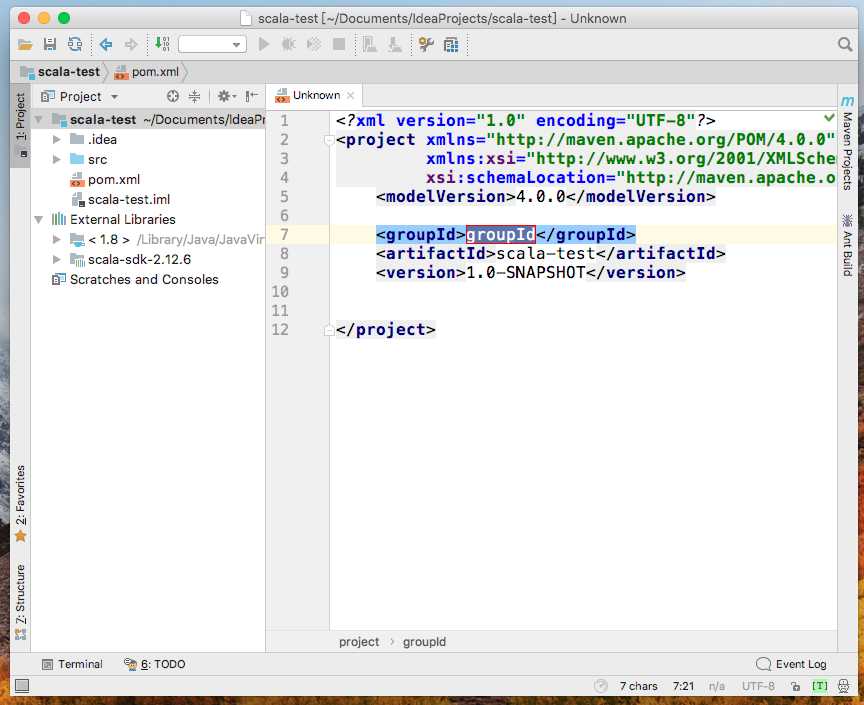Screen dimensions: 864x705
Task: Open the Event Log
Action: pos(791,664)
